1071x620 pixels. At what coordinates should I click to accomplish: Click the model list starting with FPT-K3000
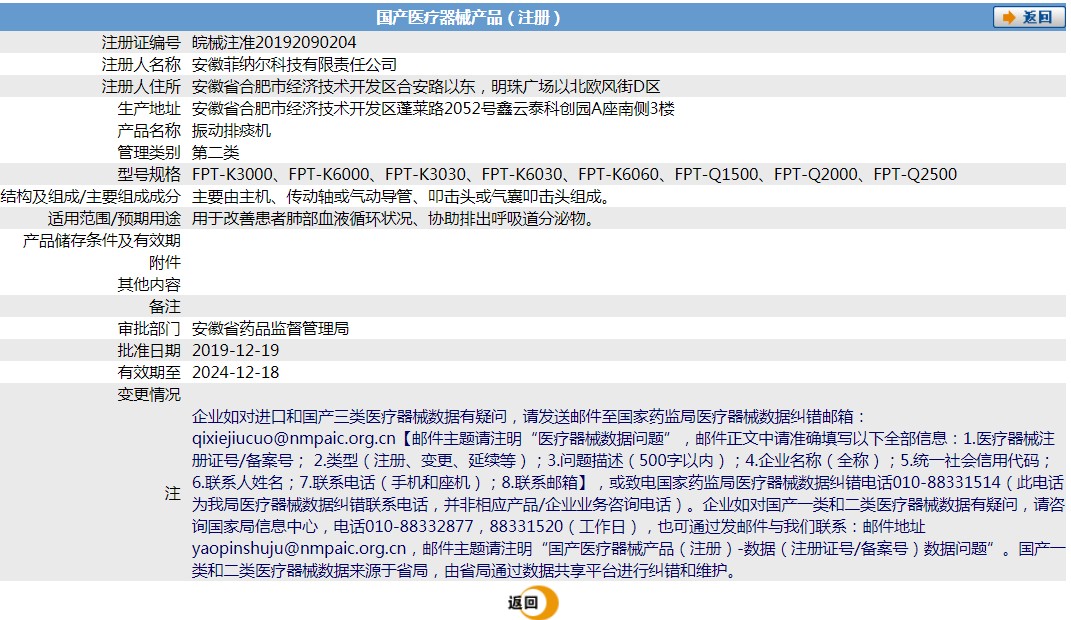574,174
